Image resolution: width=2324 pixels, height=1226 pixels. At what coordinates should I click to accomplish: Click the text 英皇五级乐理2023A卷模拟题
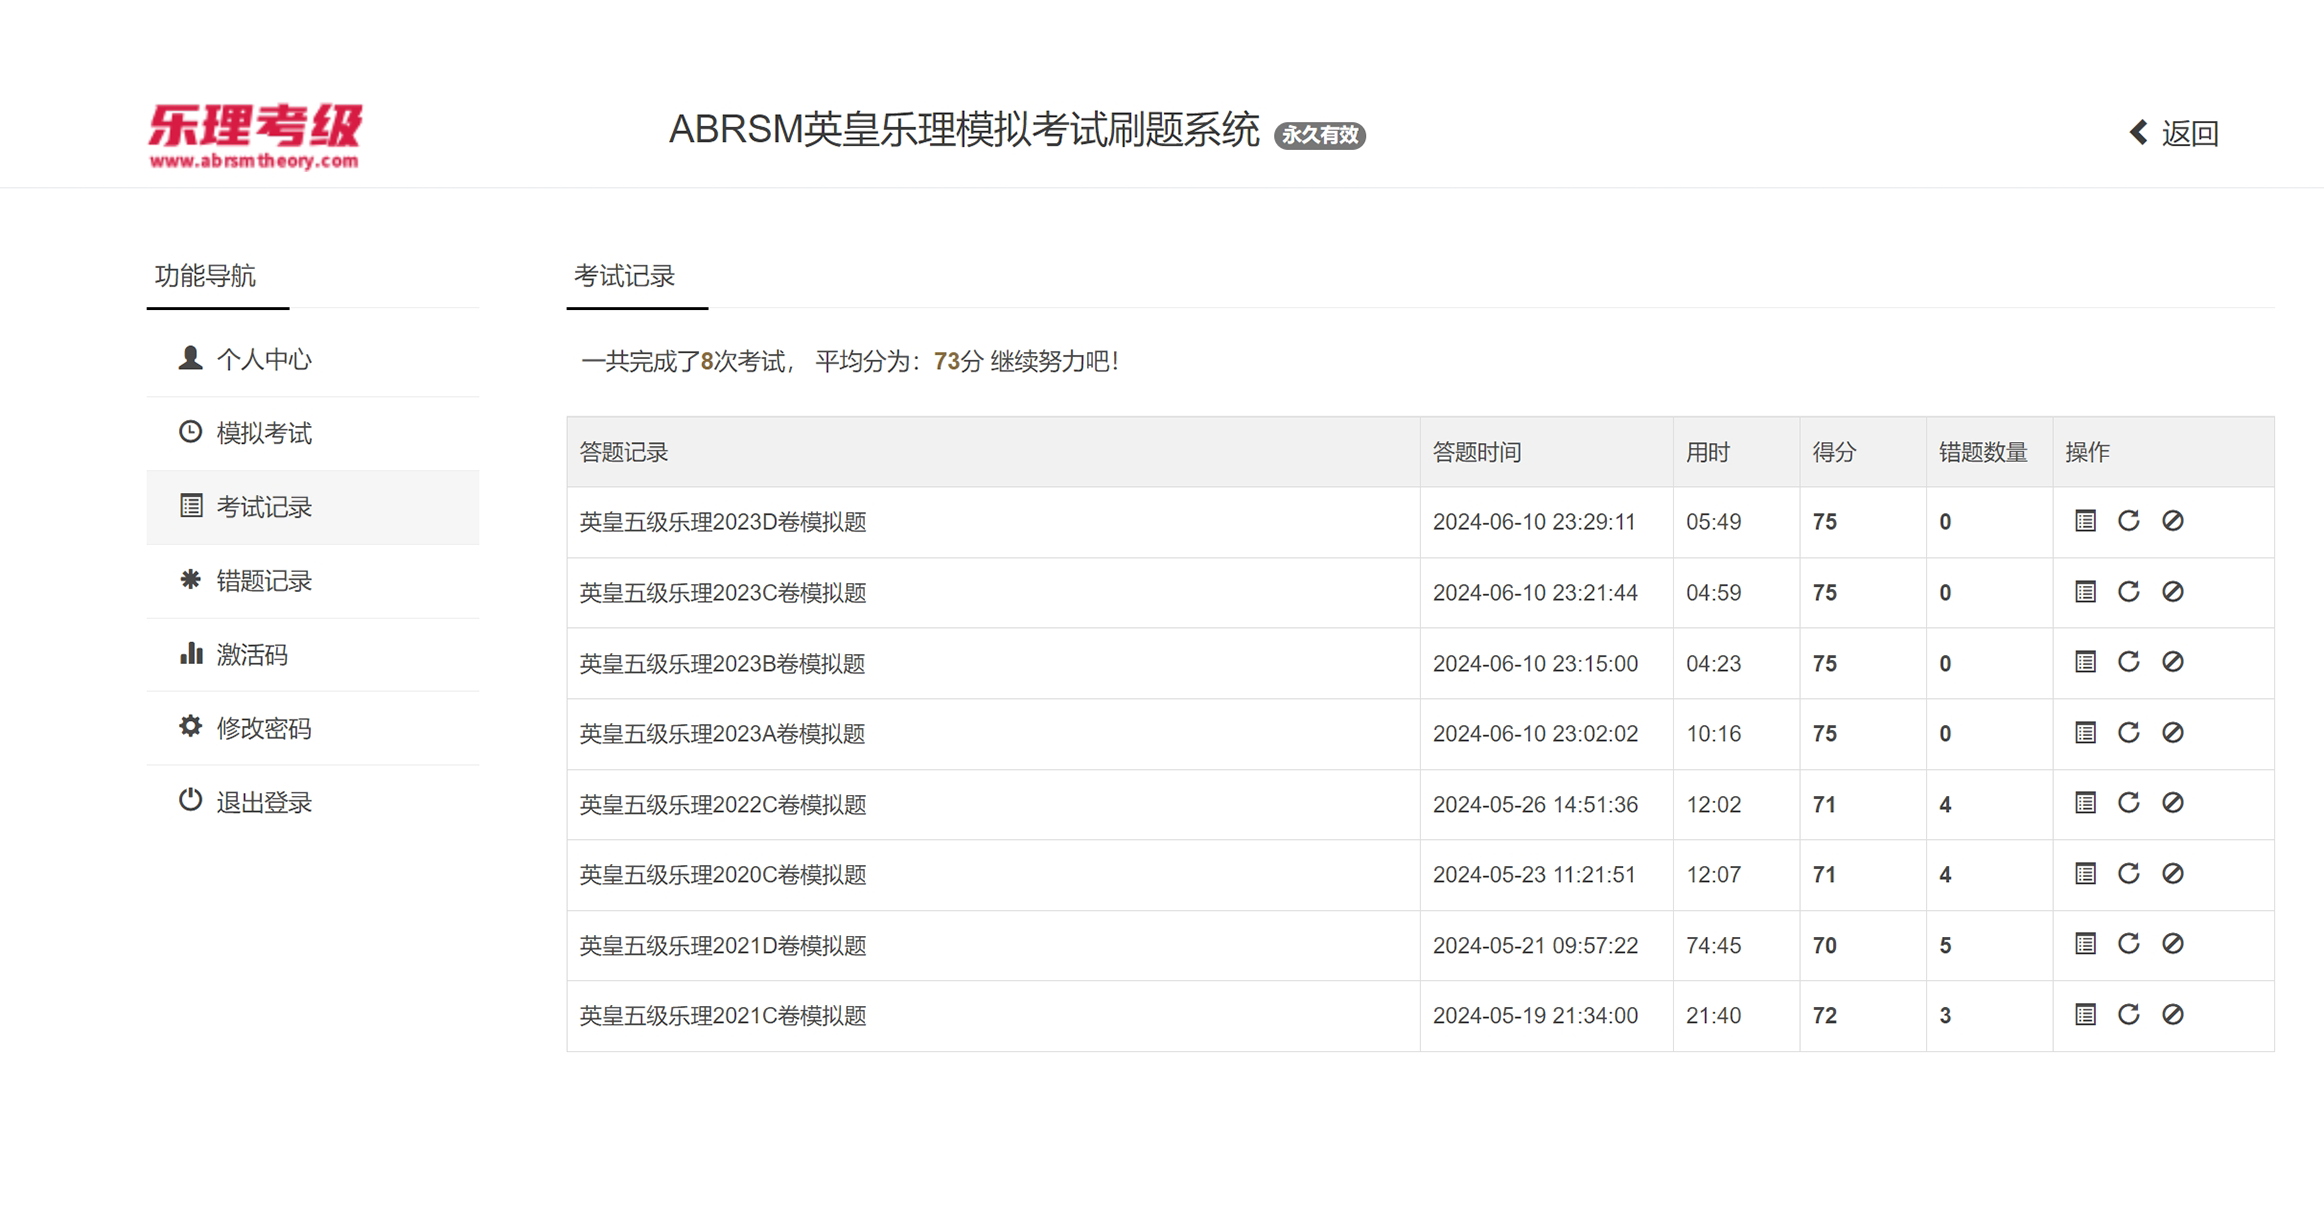point(723,734)
